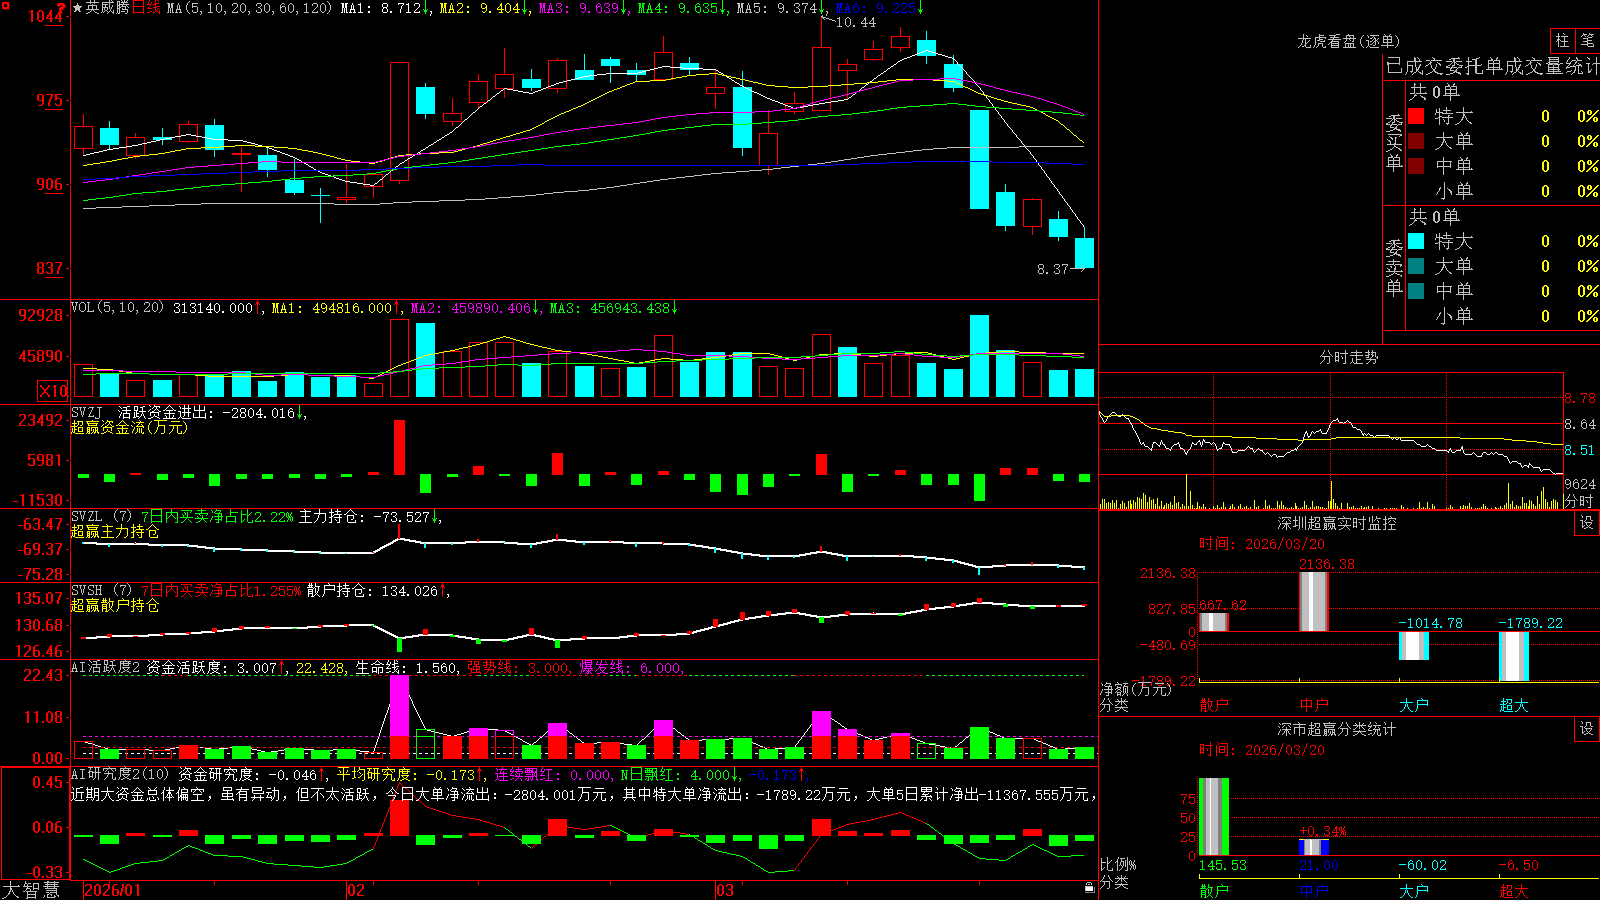Click the 975 price axis label
The width and height of the screenshot is (1600, 900).
49,100
